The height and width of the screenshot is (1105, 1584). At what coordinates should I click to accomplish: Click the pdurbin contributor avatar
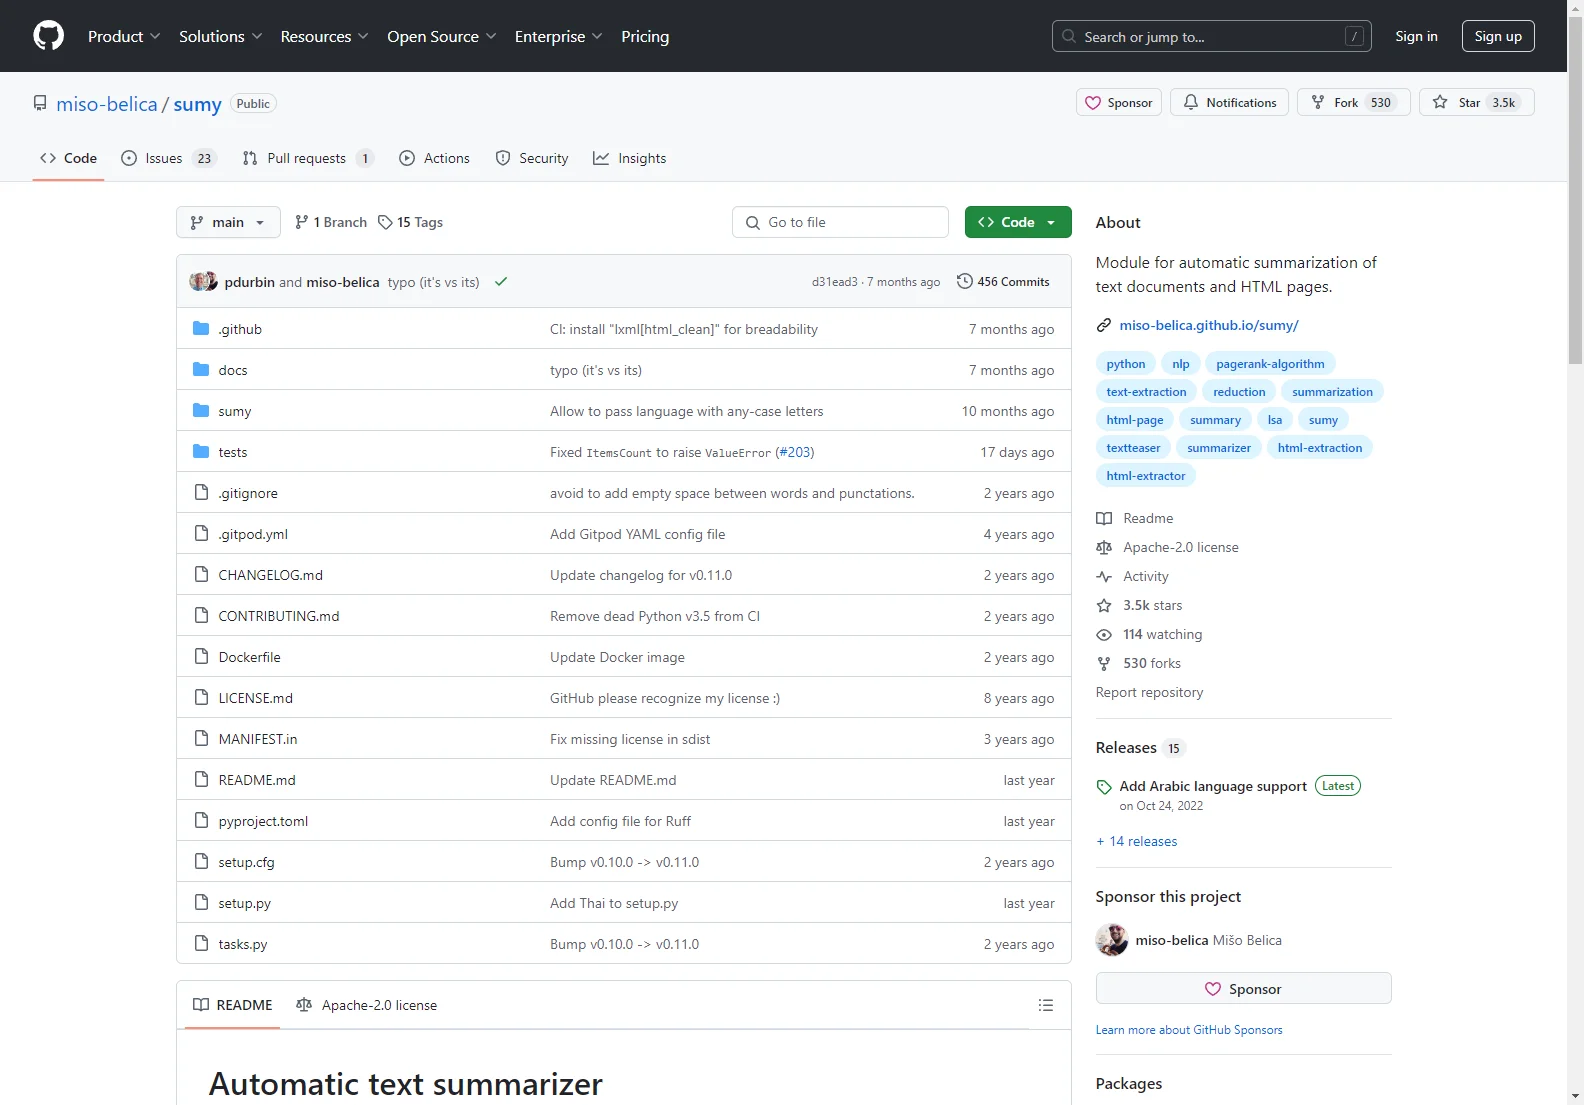coord(198,282)
